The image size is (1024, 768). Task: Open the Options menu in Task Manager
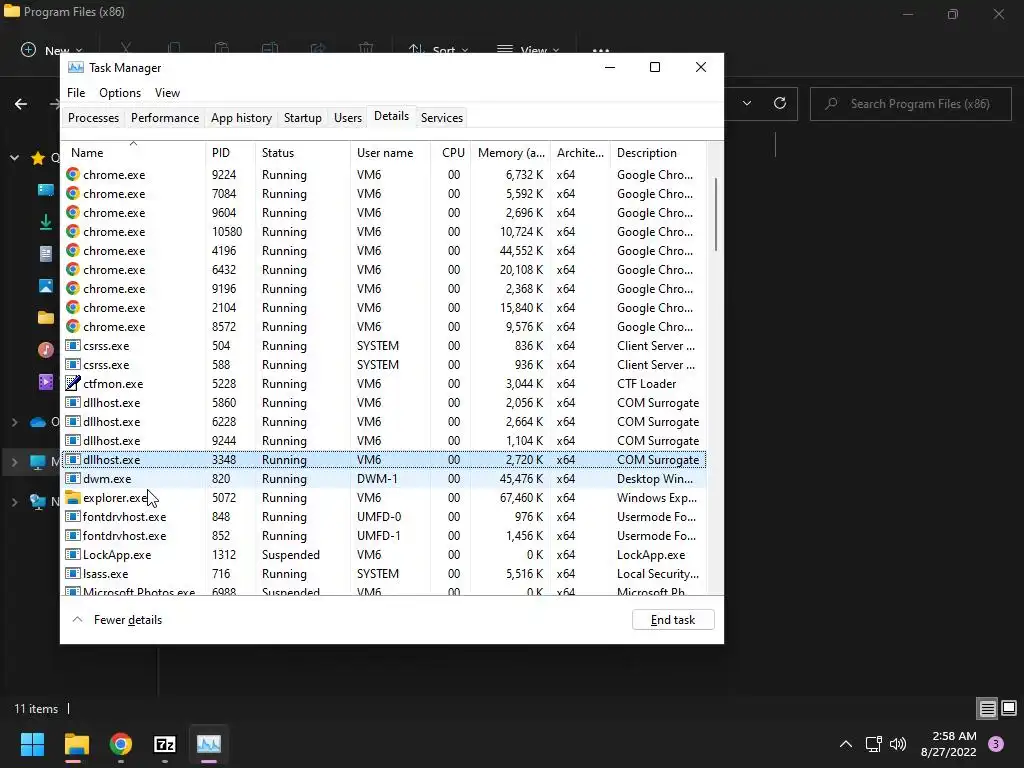(120, 93)
